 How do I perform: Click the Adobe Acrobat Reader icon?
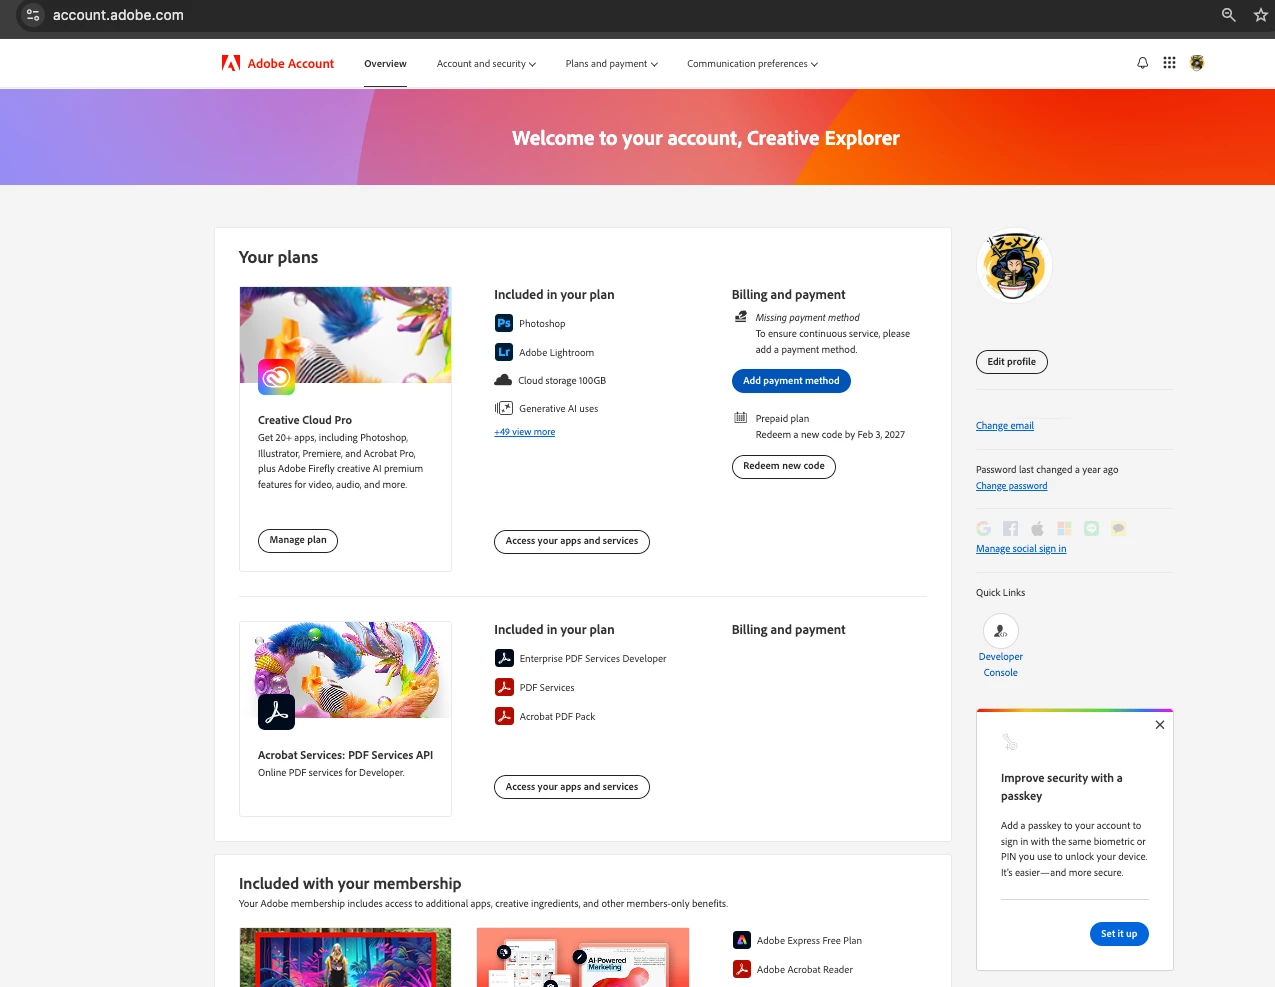(742, 969)
